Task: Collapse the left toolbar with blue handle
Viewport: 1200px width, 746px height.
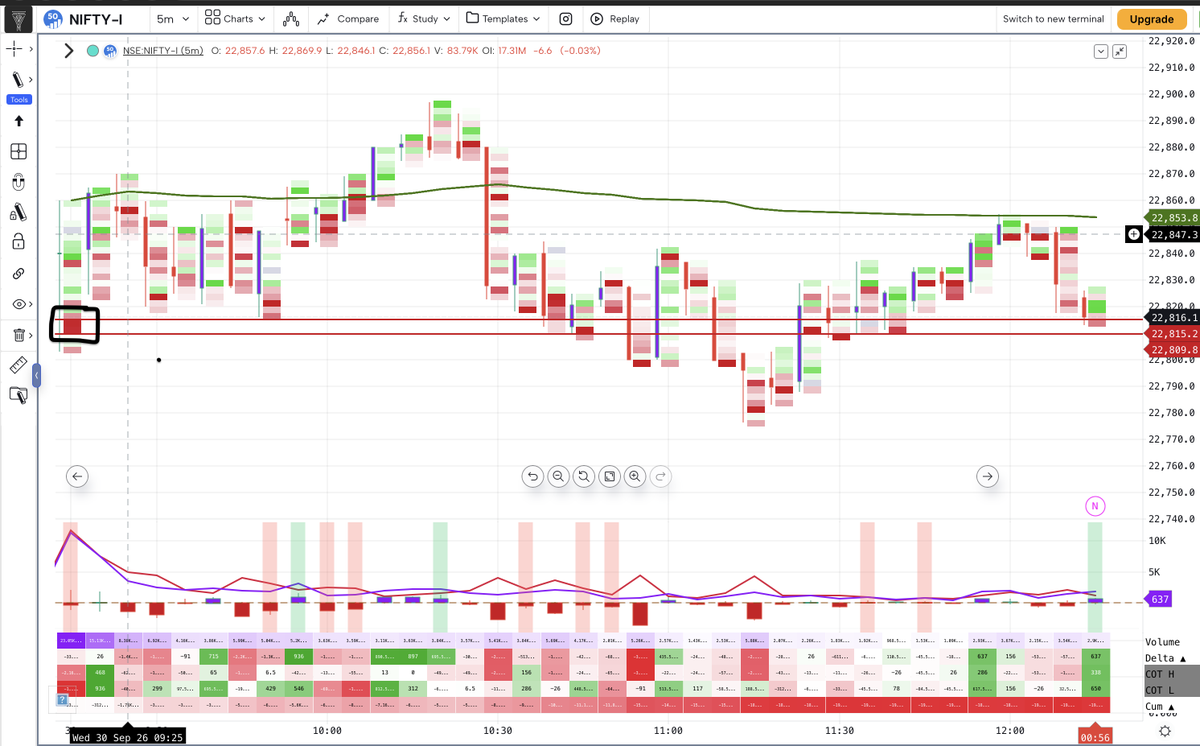Action: (x=36, y=375)
